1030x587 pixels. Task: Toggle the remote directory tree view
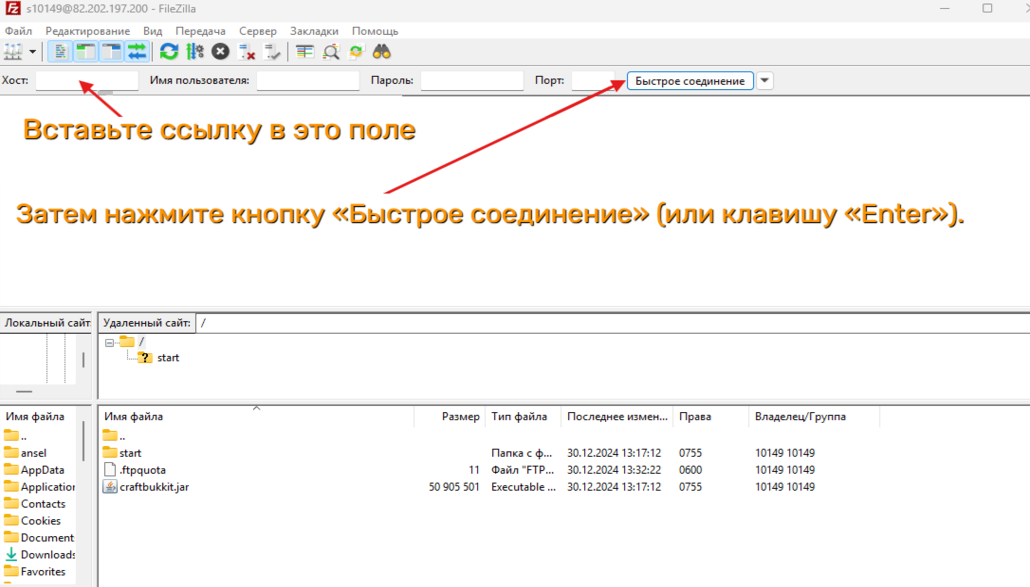point(112,51)
